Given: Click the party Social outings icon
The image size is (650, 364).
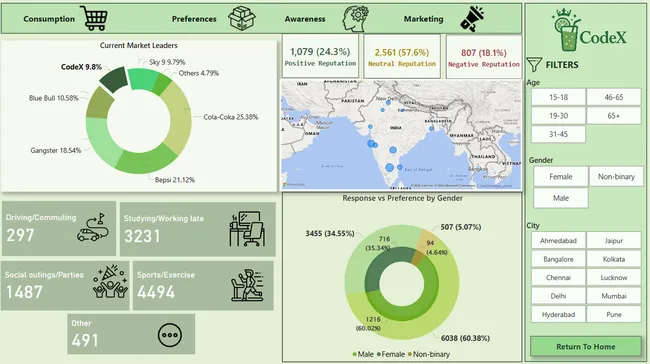Looking at the screenshot, I should tap(110, 282).
